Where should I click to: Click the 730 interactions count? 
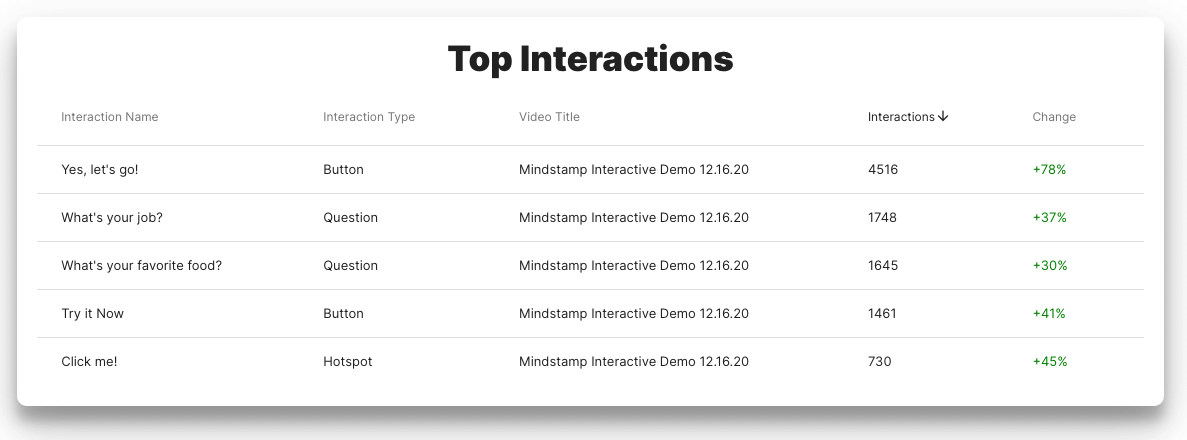click(879, 362)
